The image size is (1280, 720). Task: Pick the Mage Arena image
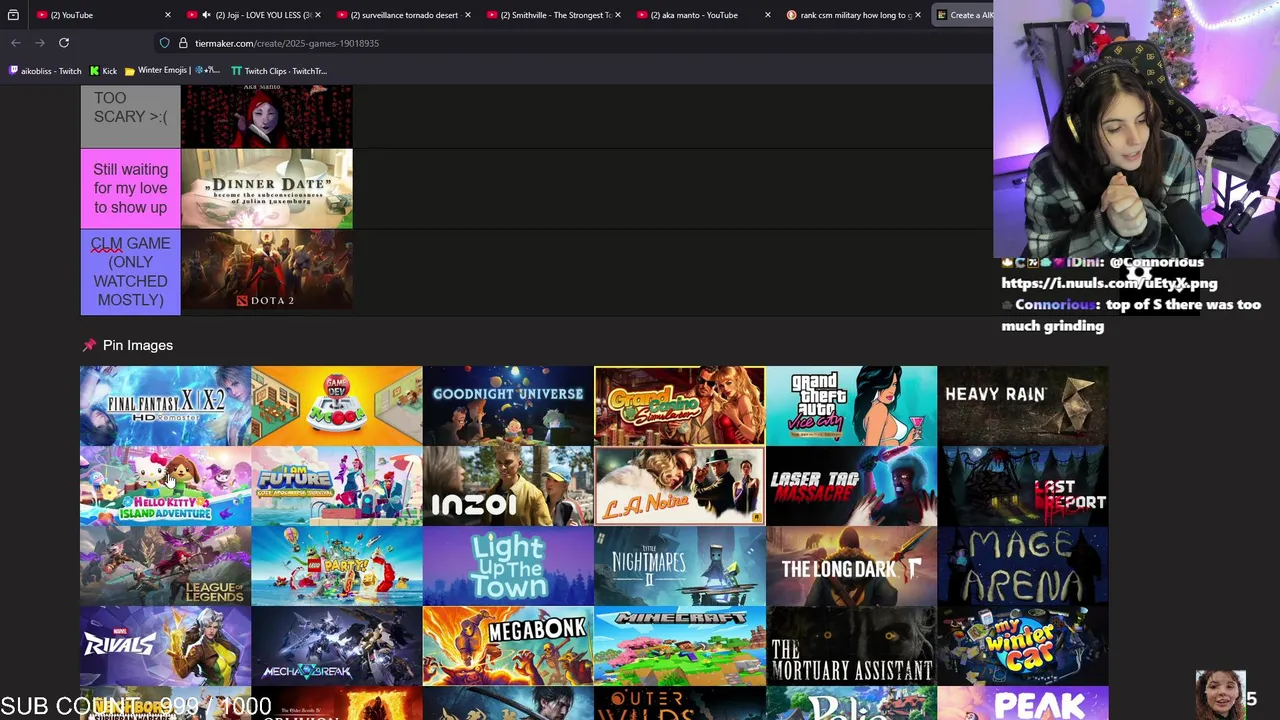tap(1023, 566)
